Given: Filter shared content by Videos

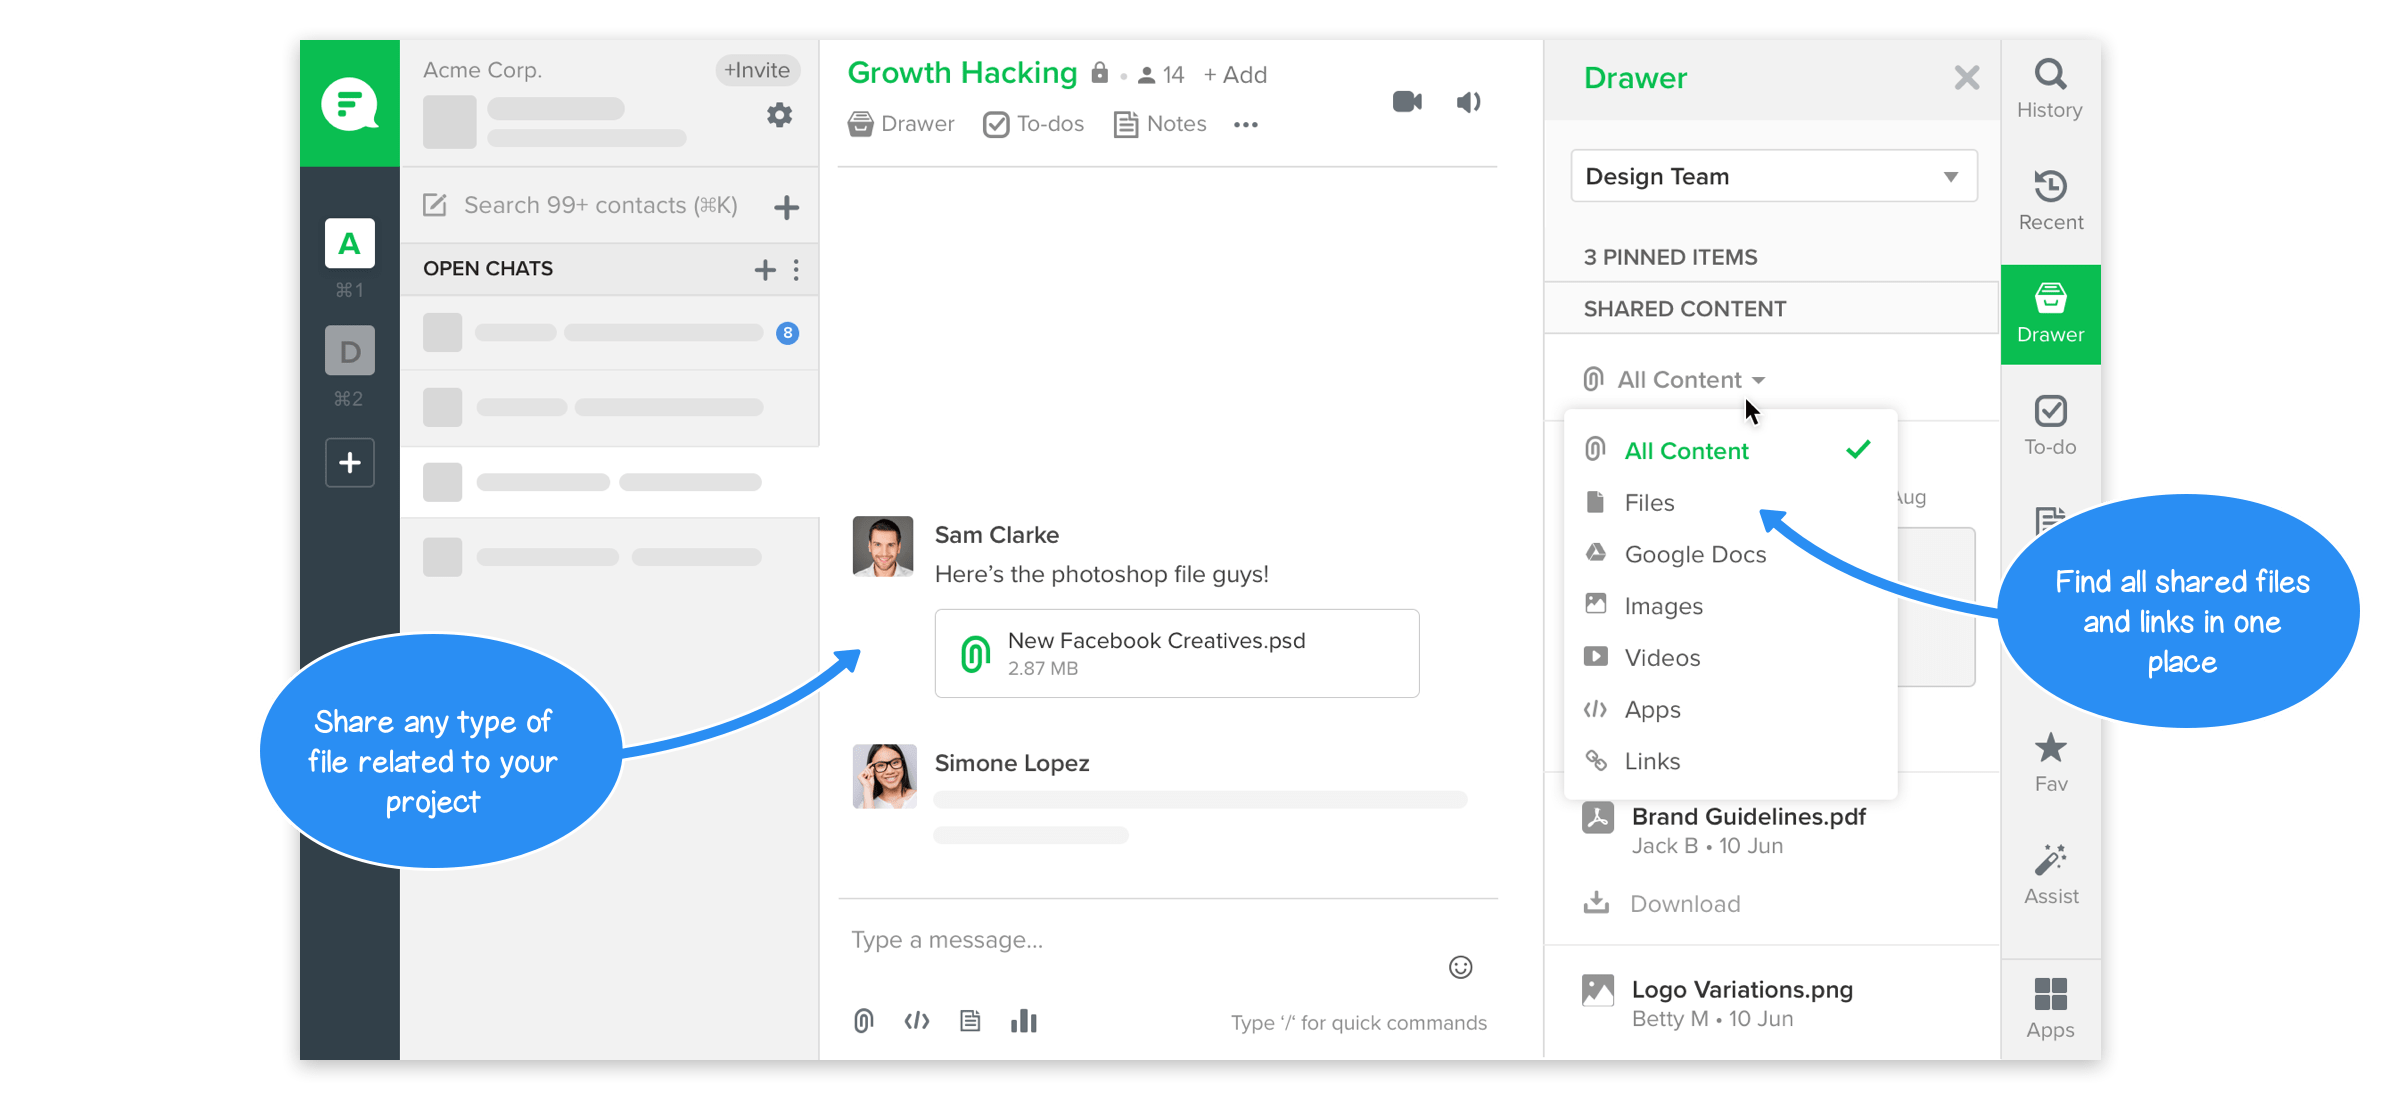Looking at the screenshot, I should pyautogui.click(x=1730, y=658).
